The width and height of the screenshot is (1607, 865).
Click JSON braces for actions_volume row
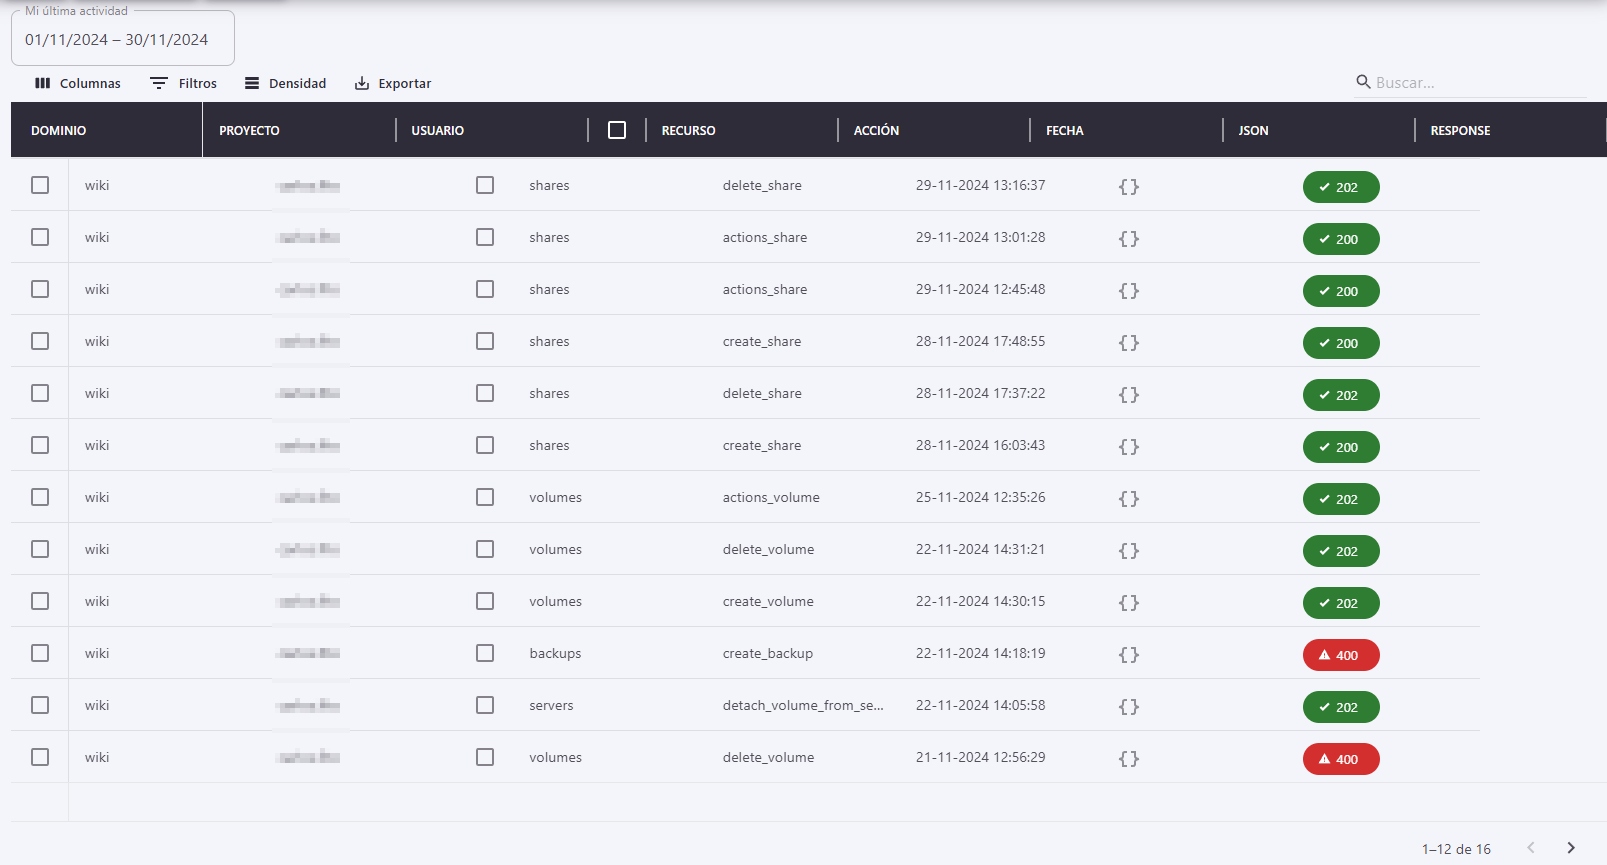click(1128, 499)
